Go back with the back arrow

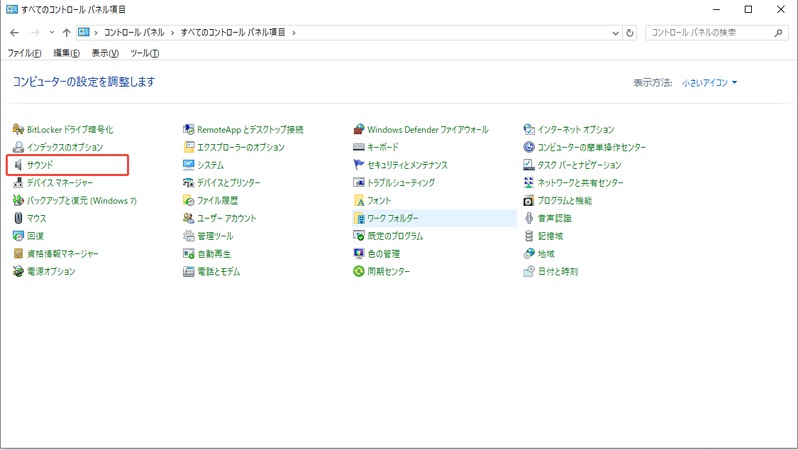click(14, 33)
